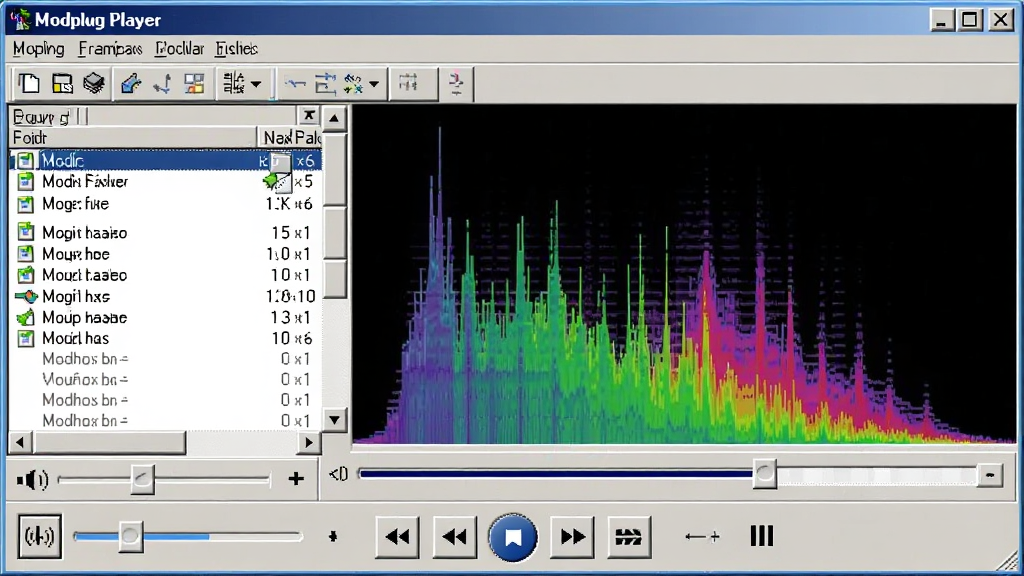Open the Mopling menu
Image resolution: width=1024 pixels, height=576 pixels.
pos(39,49)
